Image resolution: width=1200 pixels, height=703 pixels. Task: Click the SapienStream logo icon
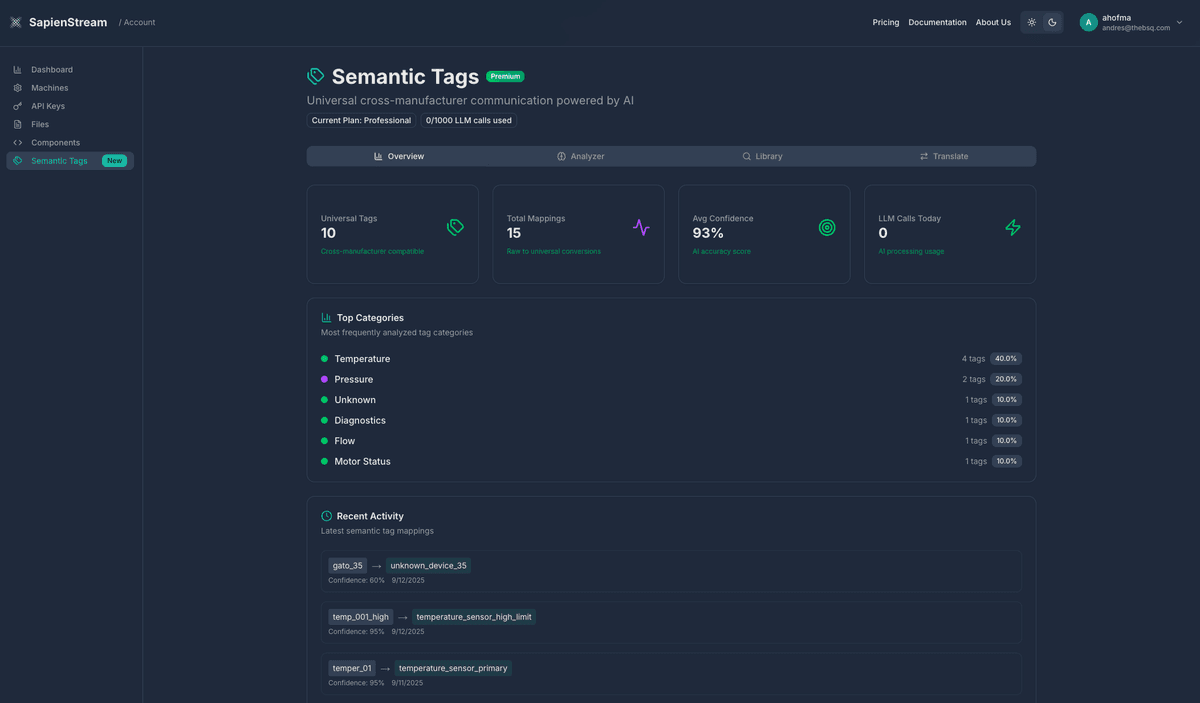16,22
